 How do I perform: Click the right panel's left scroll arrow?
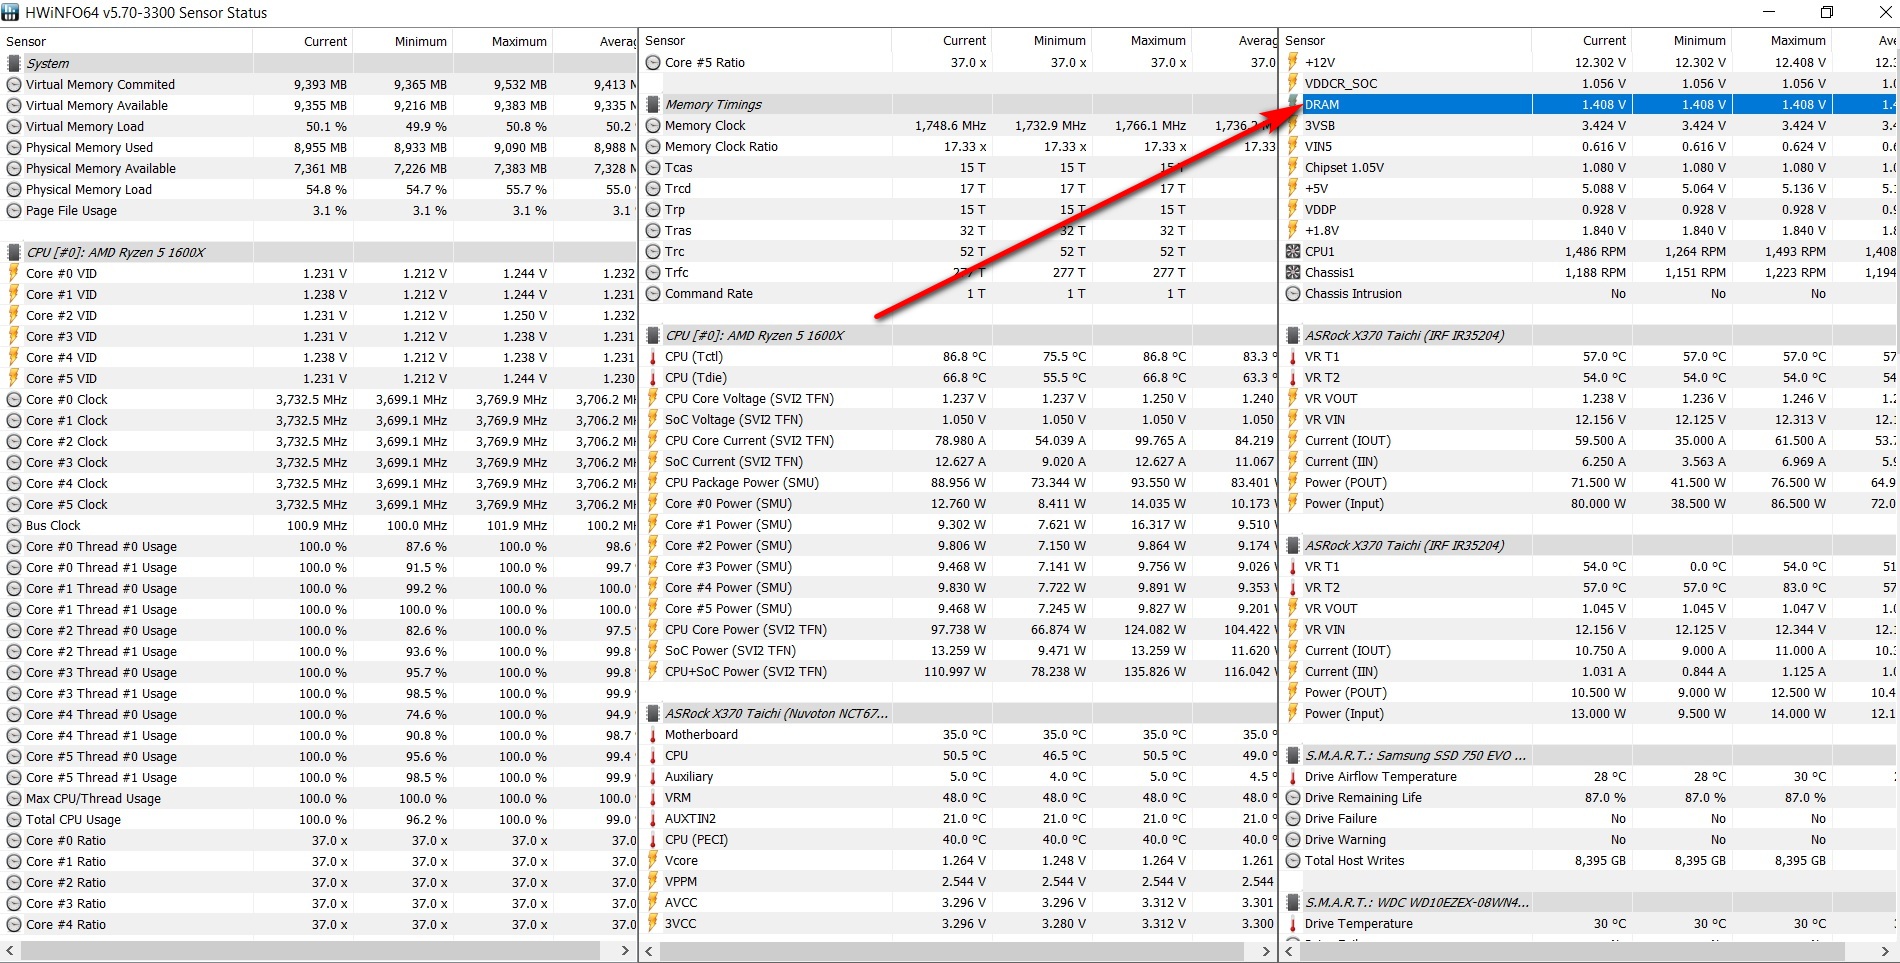[1291, 950]
